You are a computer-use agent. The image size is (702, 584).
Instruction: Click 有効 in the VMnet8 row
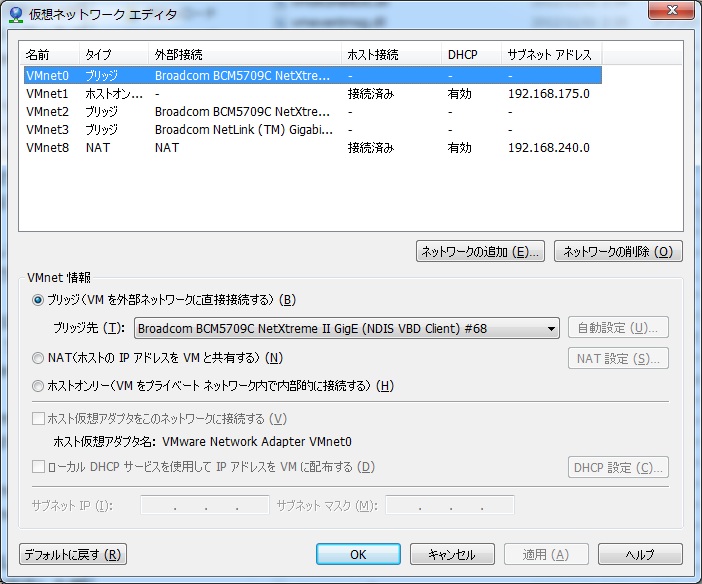tap(459, 147)
